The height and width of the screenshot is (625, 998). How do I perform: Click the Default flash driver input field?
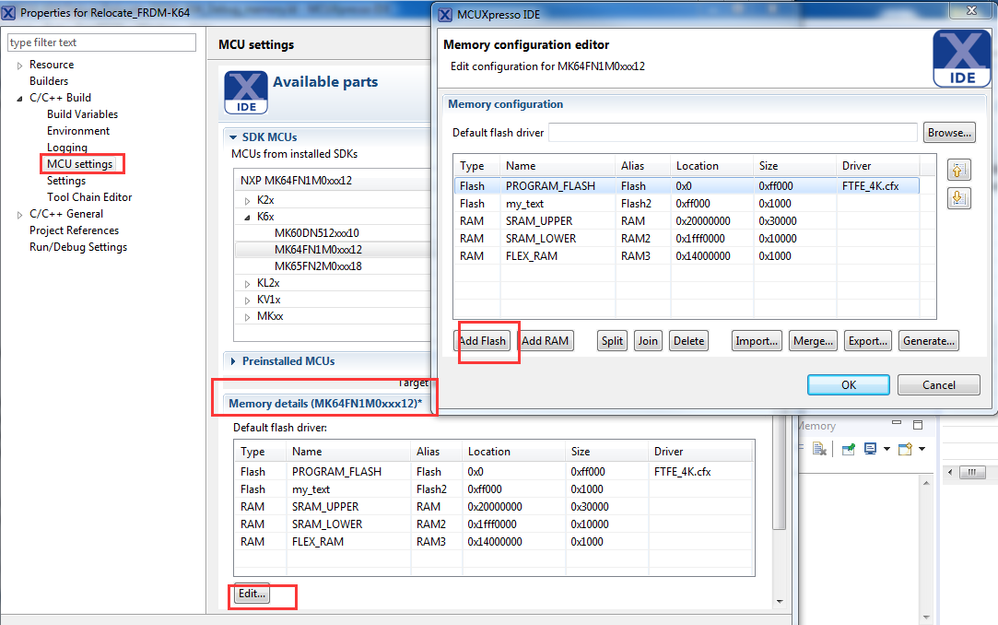click(x=733, y=133)
